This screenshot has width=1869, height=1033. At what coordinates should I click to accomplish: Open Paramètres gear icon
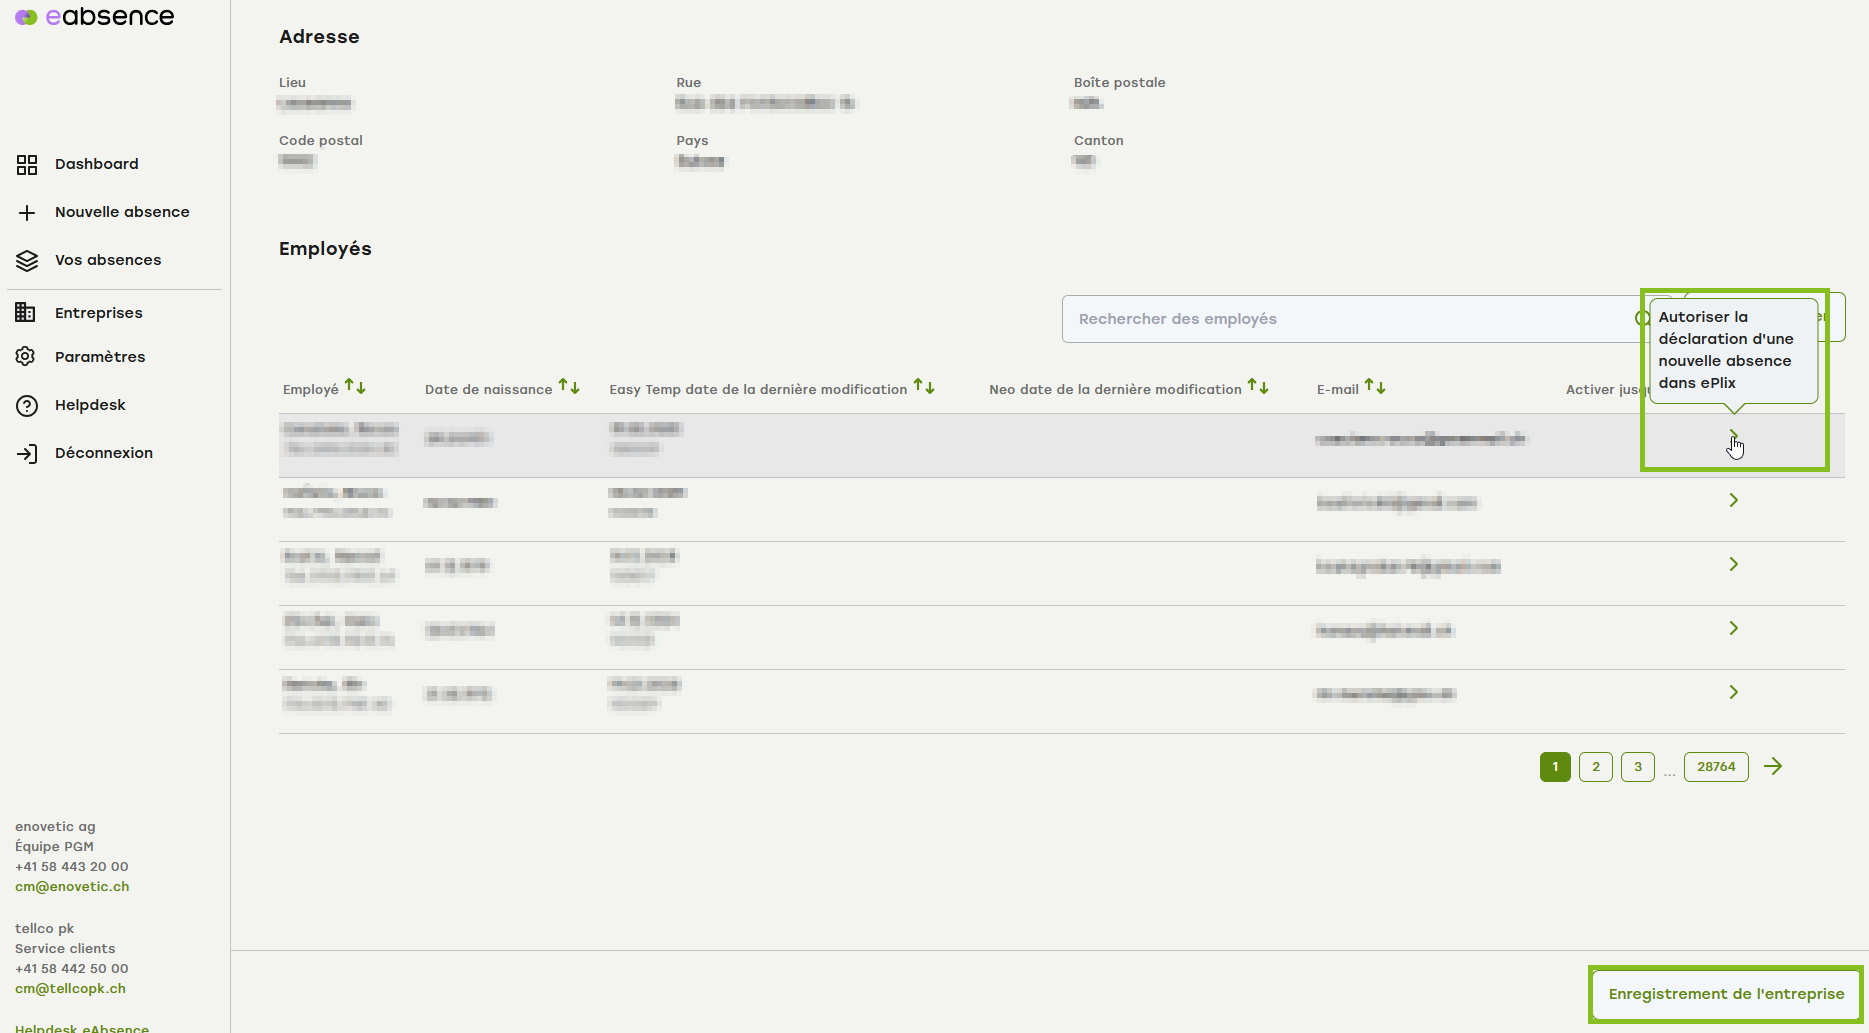click(26, 357)
